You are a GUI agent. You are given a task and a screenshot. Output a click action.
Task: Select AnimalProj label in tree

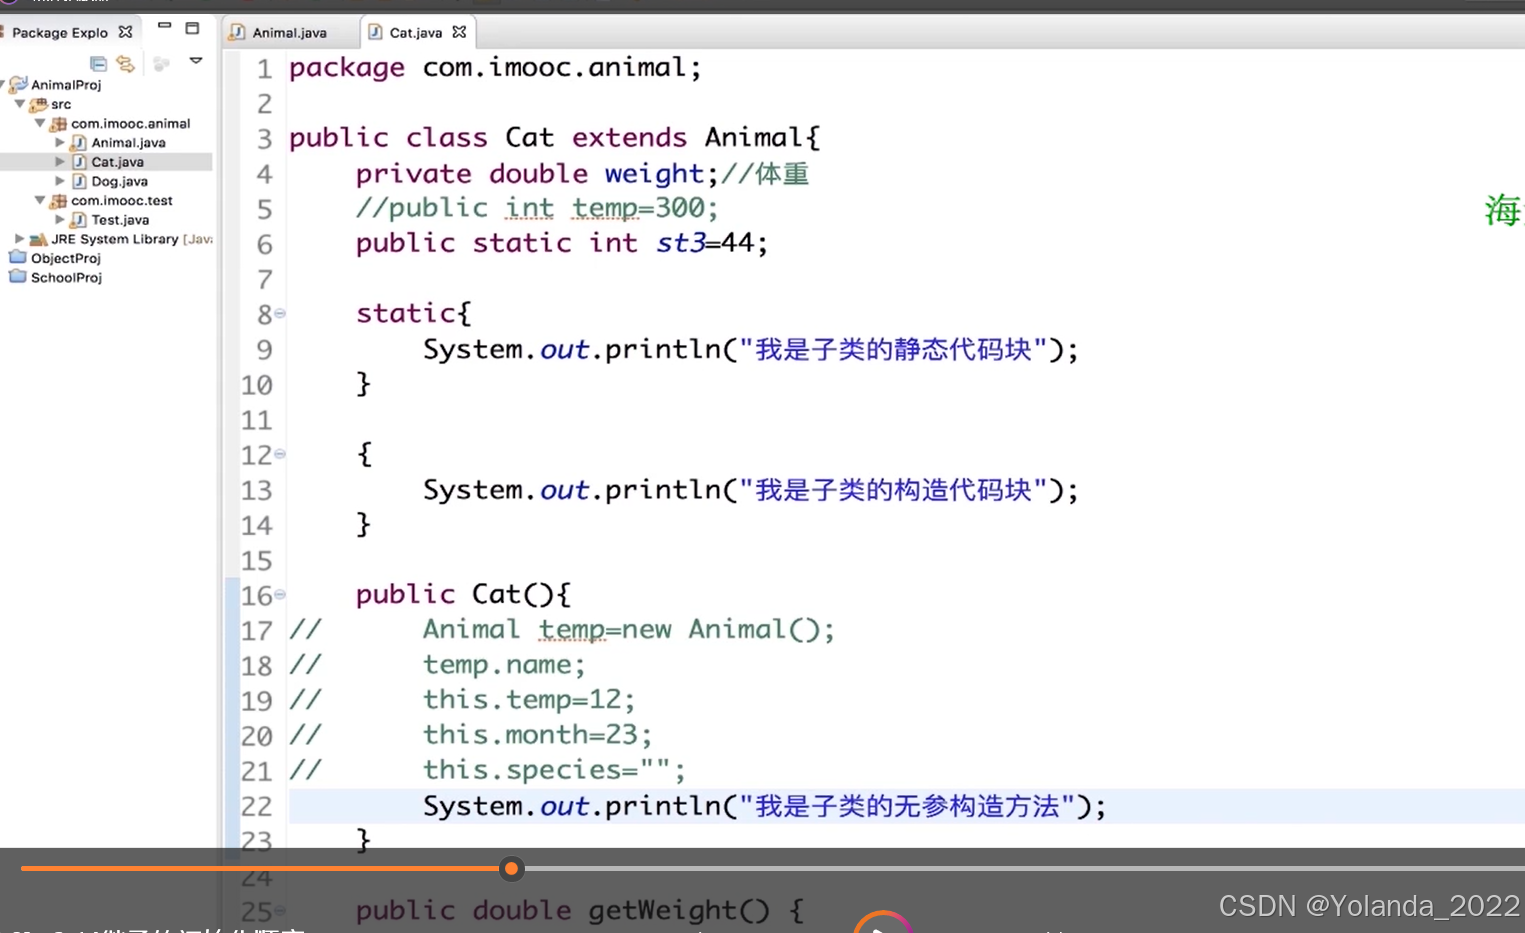tap(66, 85)
